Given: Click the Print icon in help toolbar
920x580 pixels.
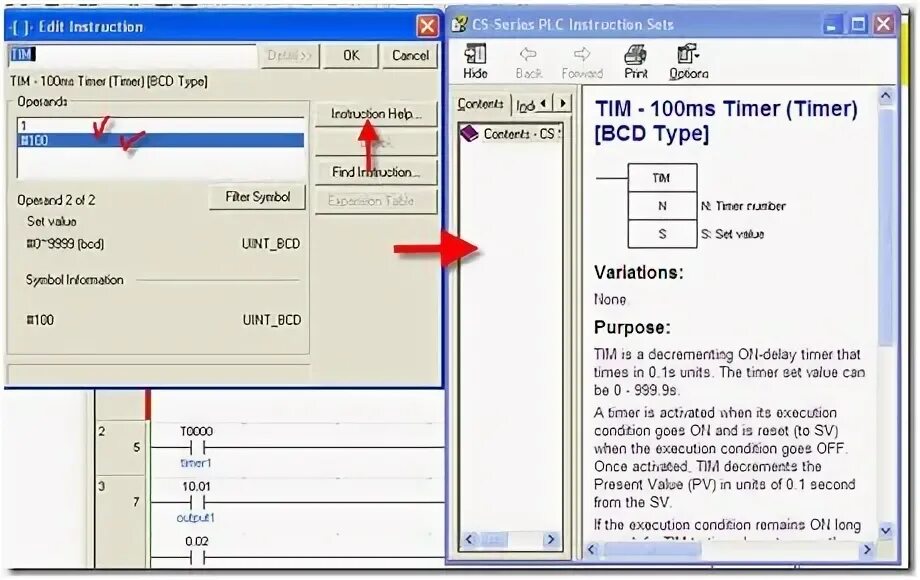Looking at the screenshot, I should 635,61.
